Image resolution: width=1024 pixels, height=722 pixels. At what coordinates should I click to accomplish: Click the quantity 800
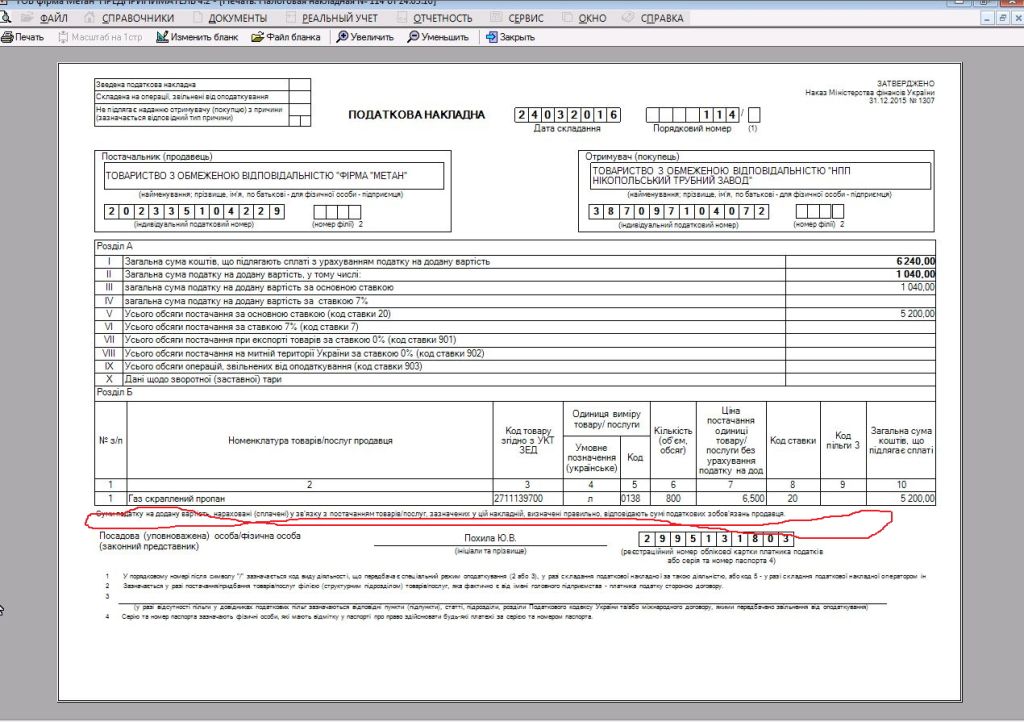tap(673, 498)
